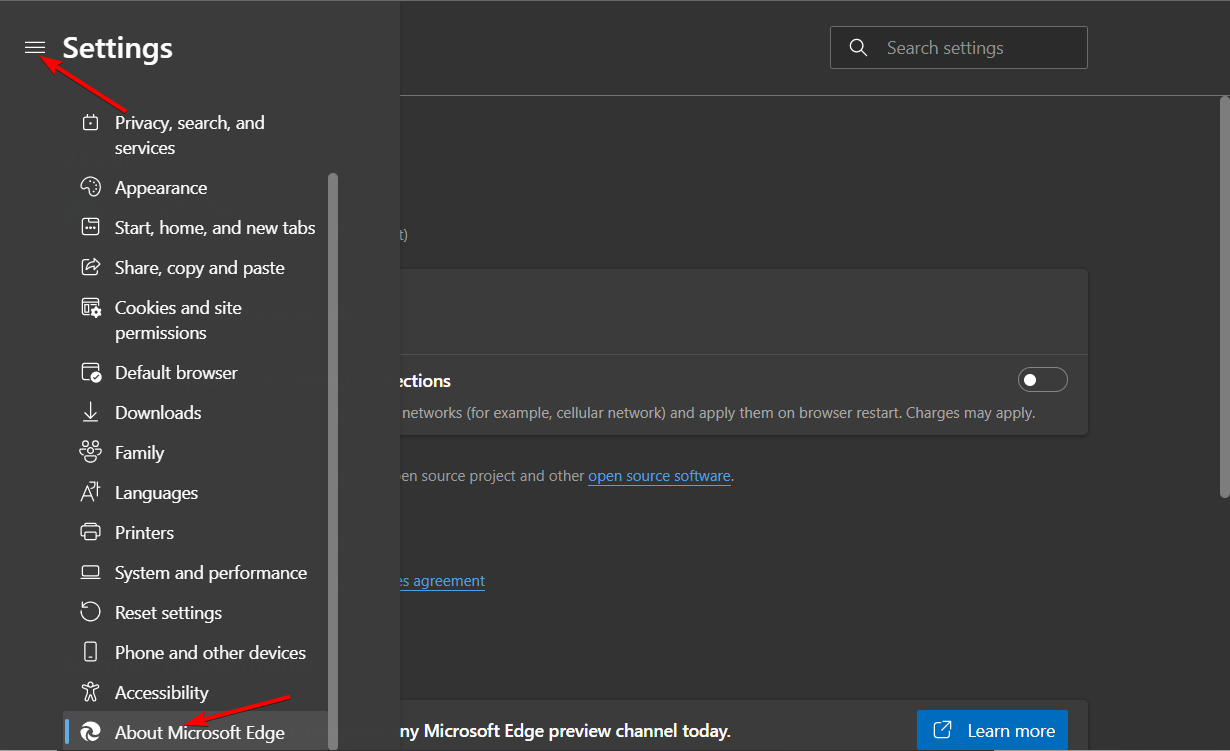Click the Printers icon
1230x751 pixels.
coord(90,533)
